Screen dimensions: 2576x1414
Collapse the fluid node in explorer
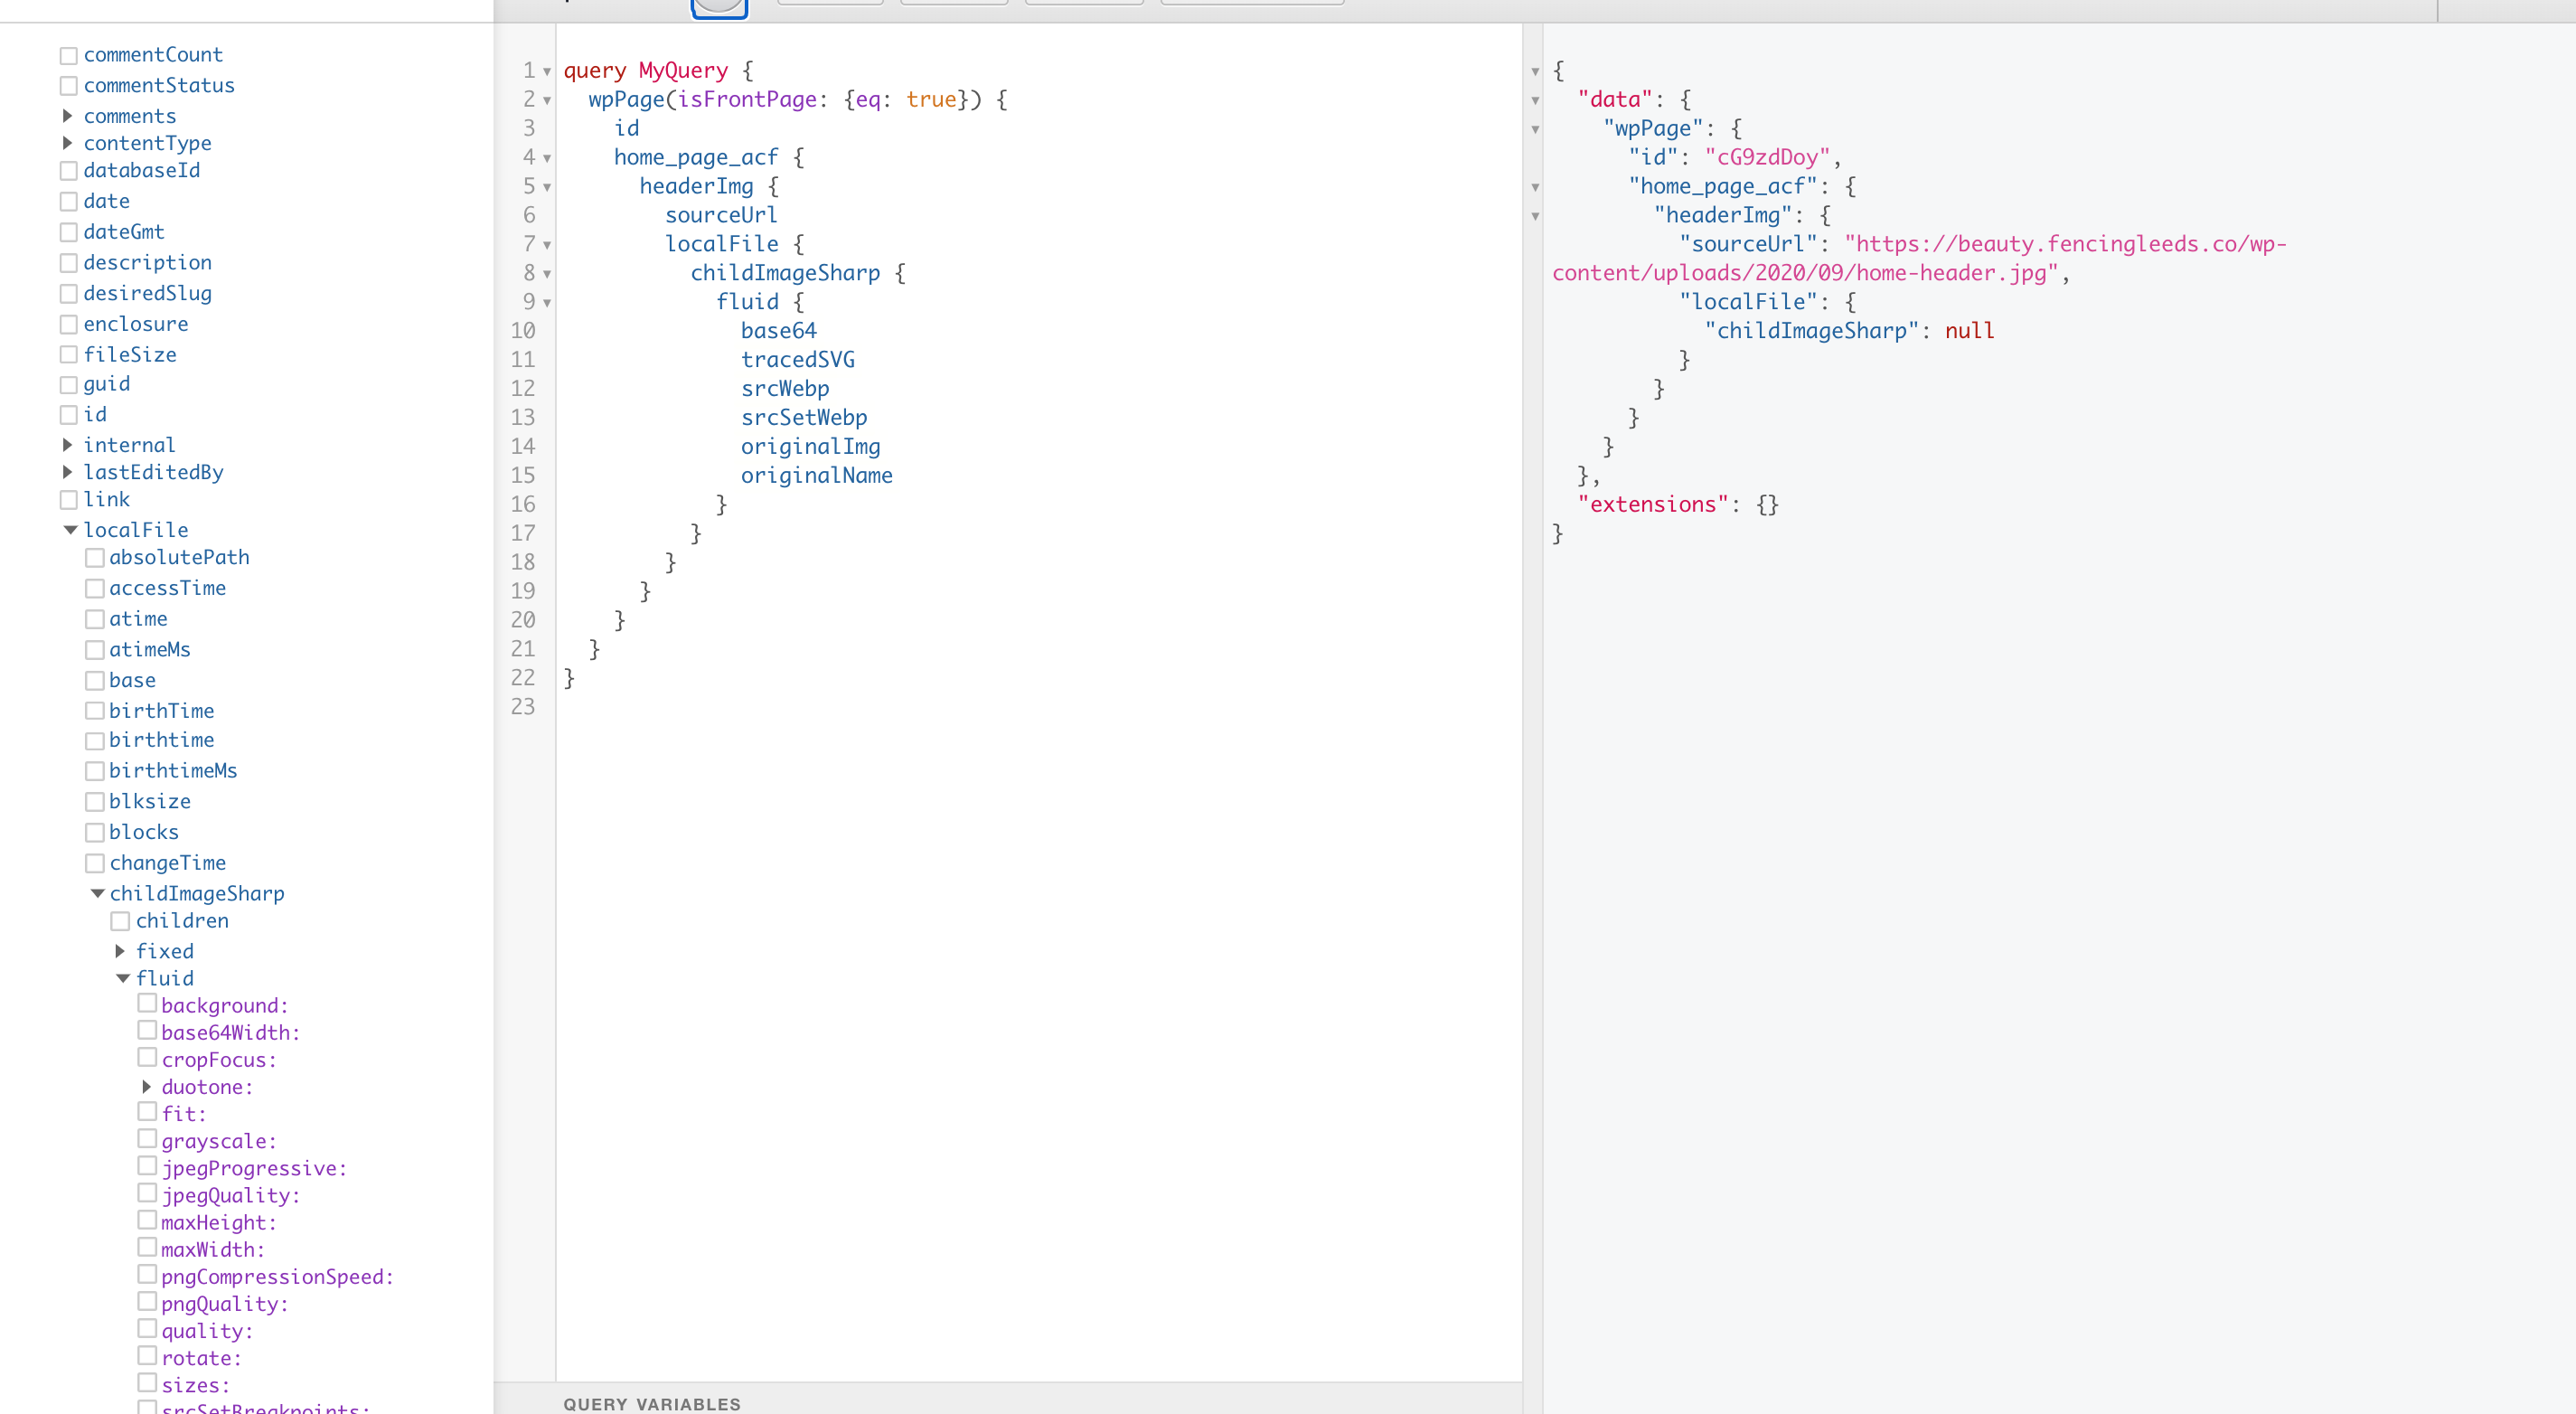(123, 978)
